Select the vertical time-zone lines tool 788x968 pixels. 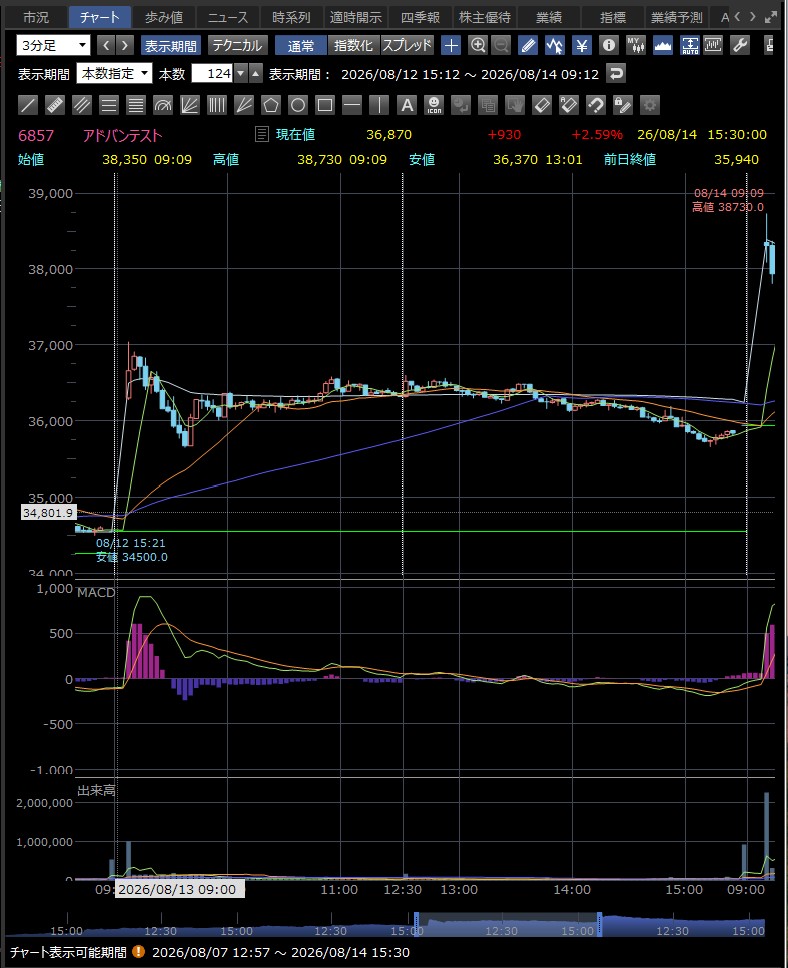[x=217, y=105]
